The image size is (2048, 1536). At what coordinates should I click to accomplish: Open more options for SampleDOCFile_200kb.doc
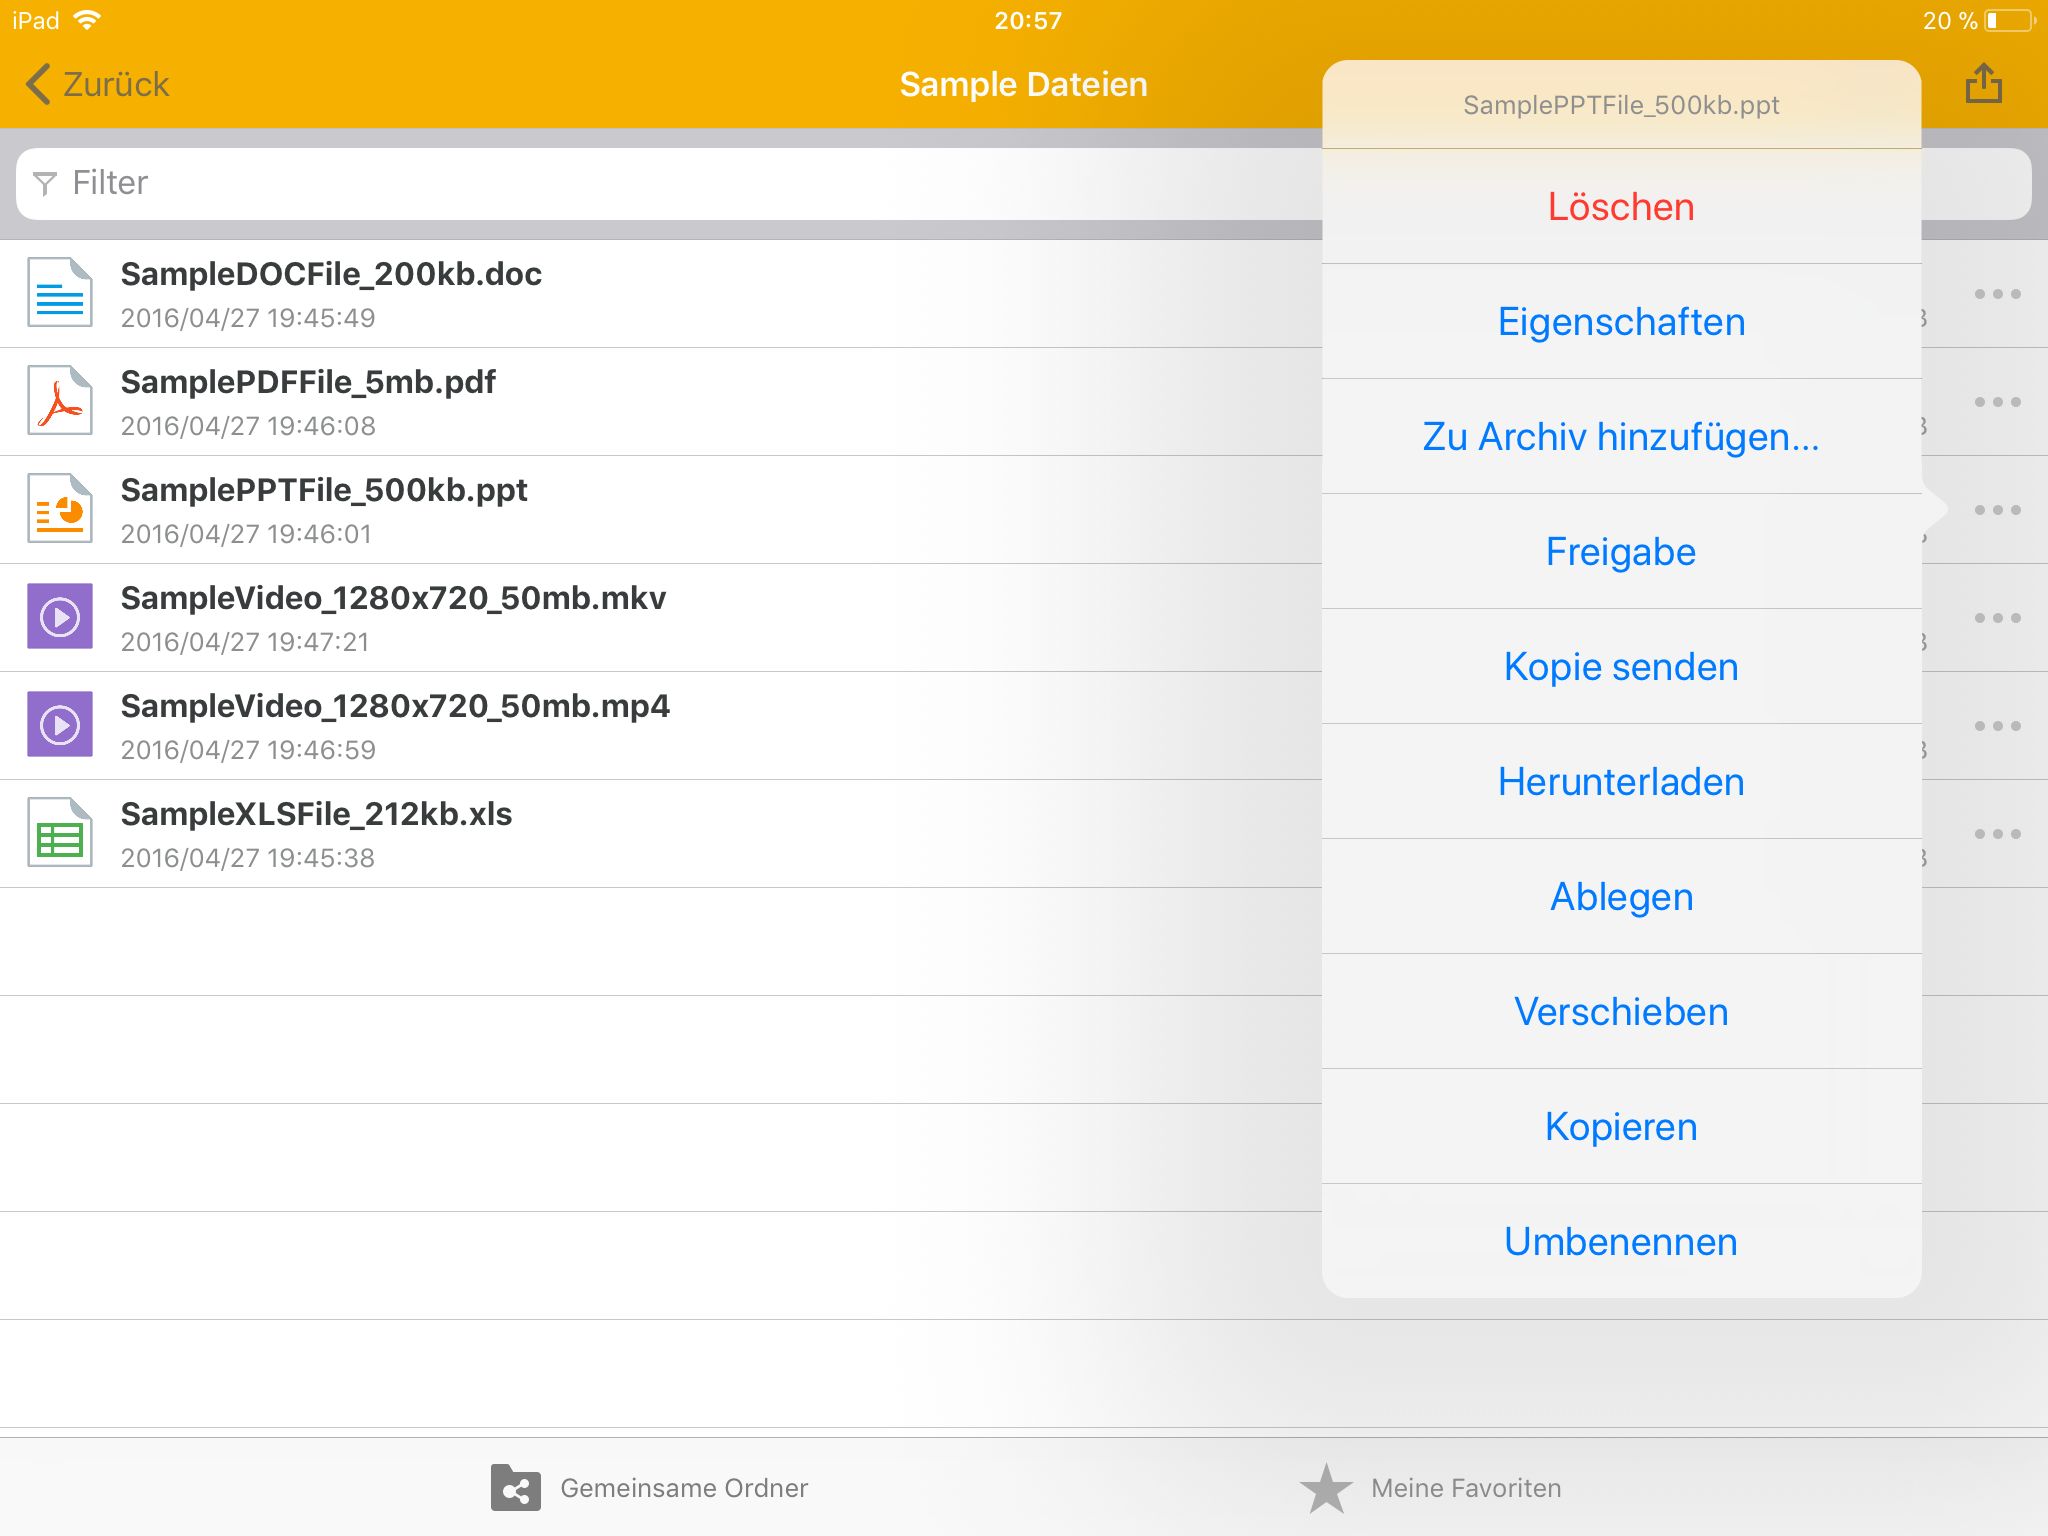click(1997, 294)
